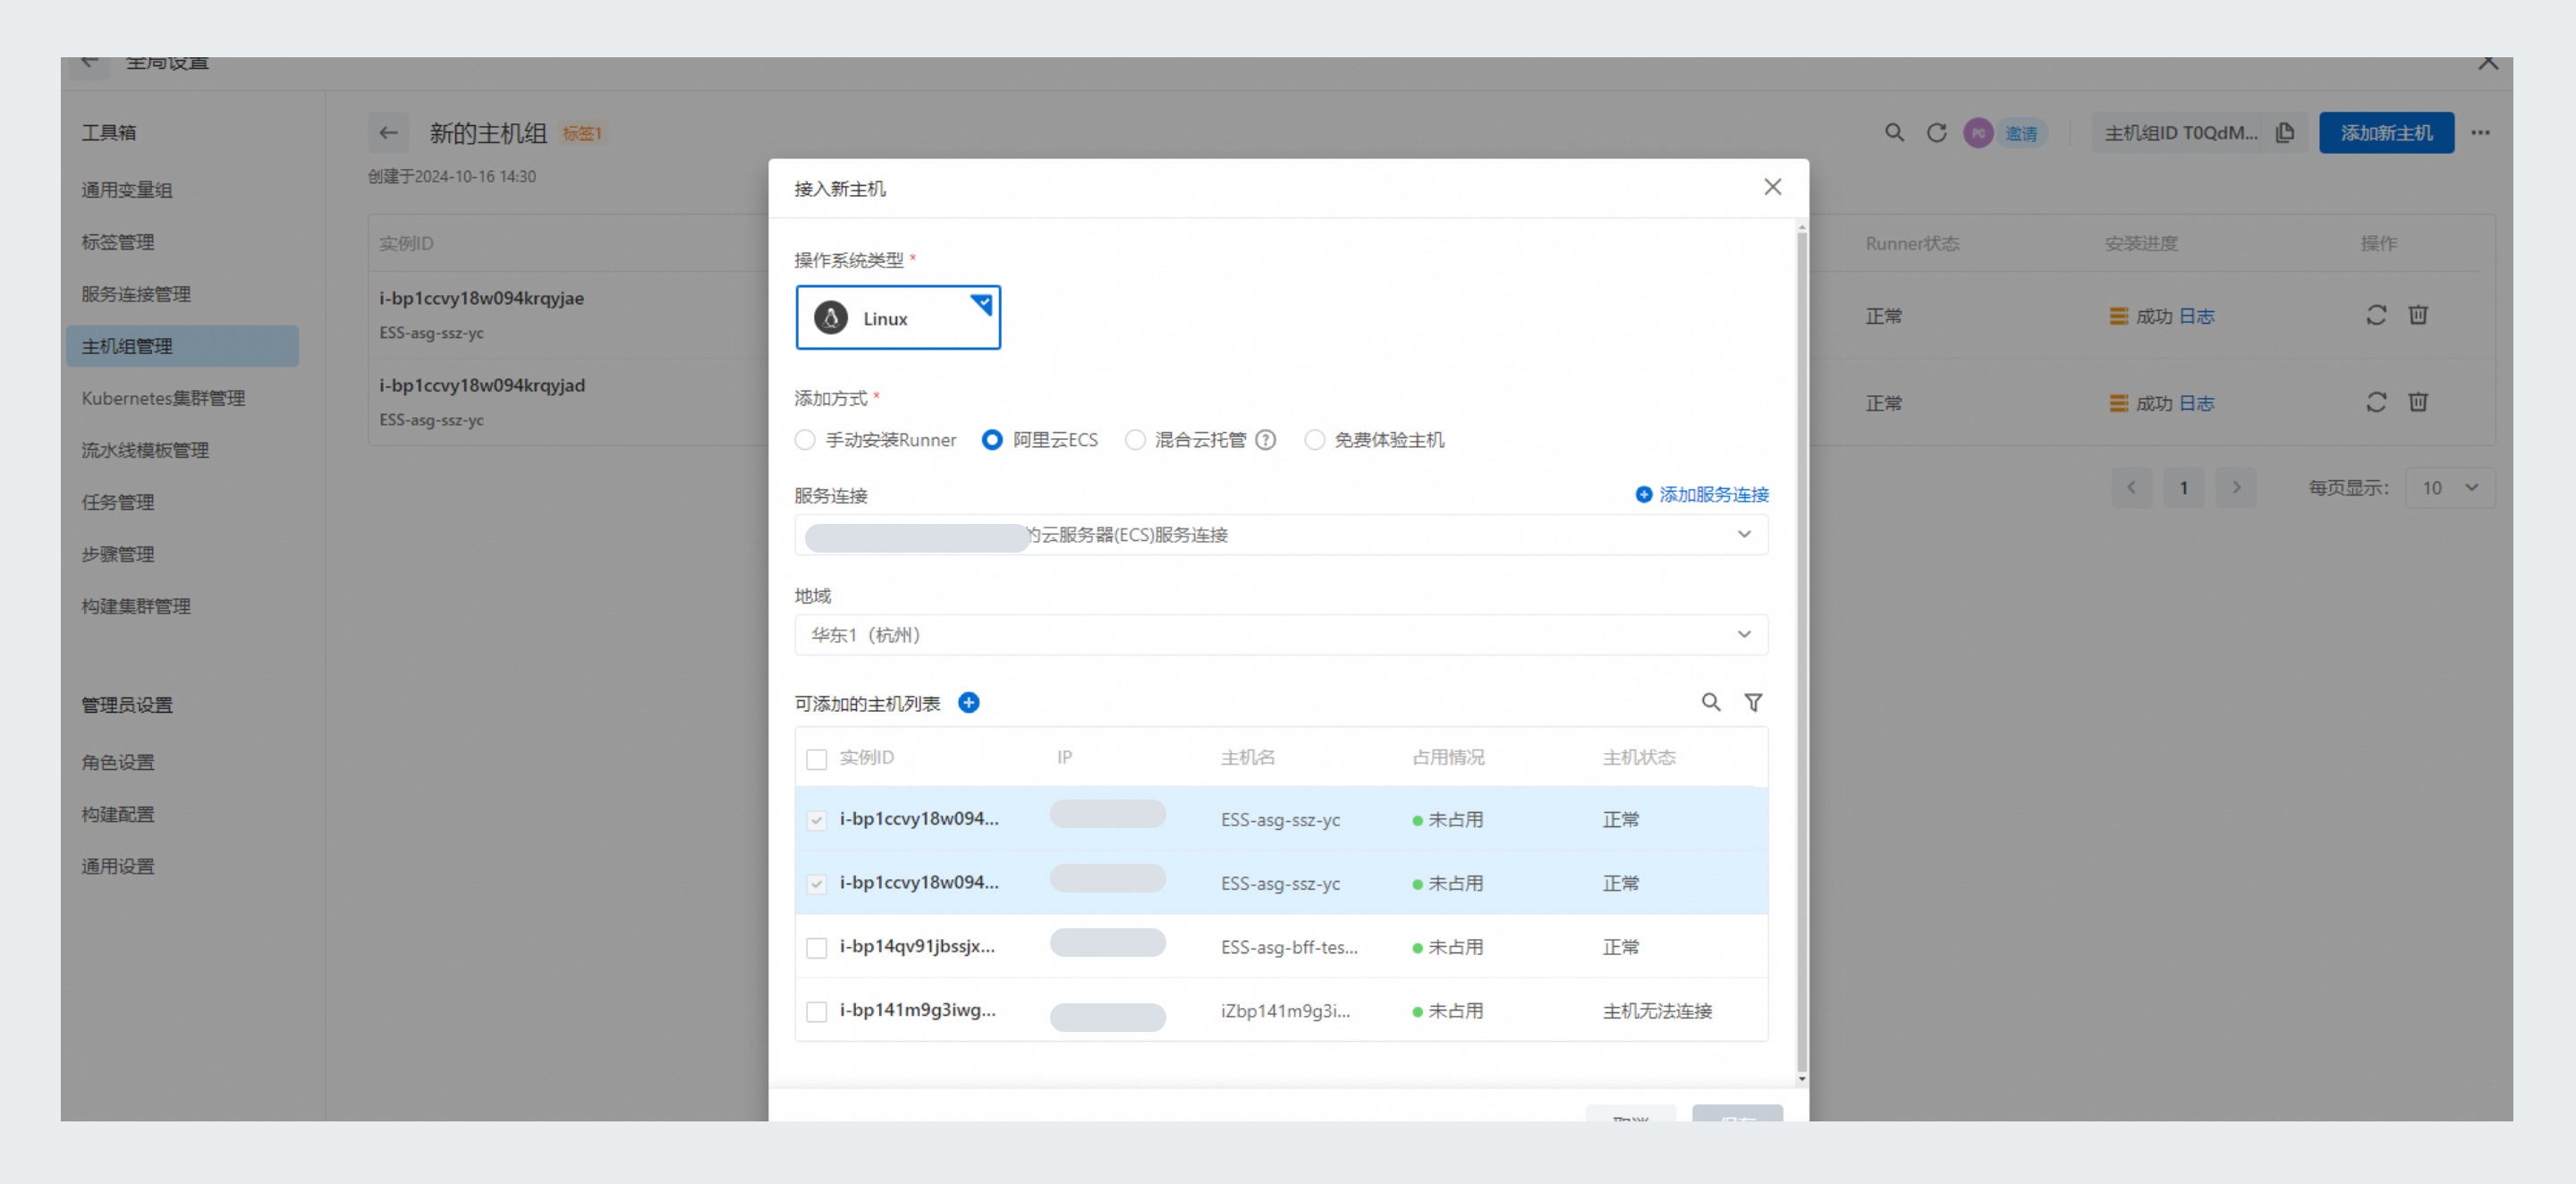
Task: Copy the 主机组ID with copy icon
Action: (x=2284, y=133)
